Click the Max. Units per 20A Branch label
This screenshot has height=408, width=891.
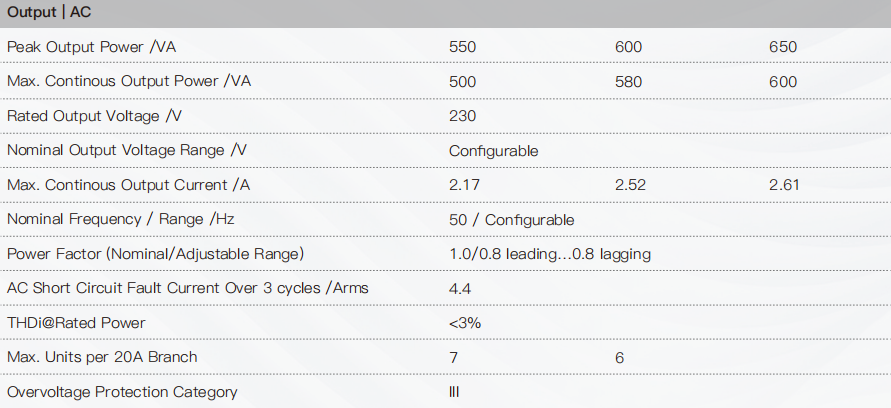click(x=102, y=357)
